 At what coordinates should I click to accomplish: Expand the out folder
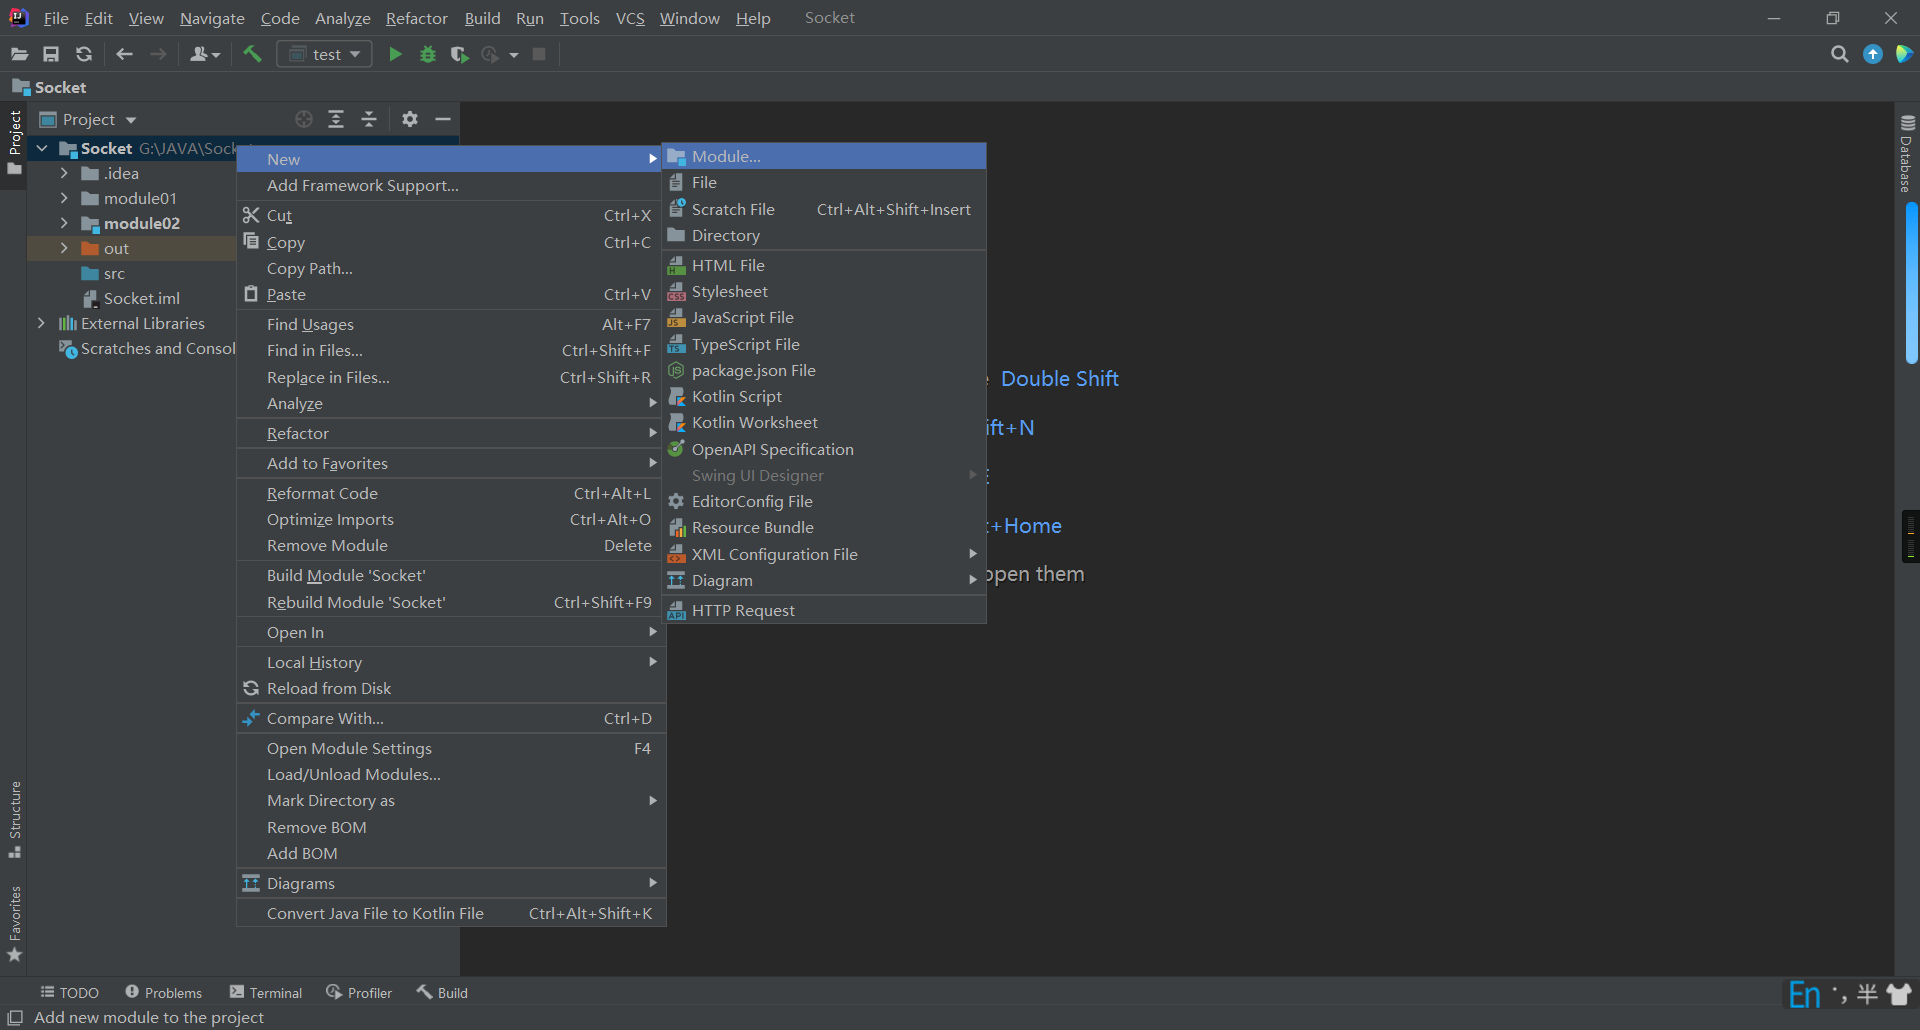(64, 248)
